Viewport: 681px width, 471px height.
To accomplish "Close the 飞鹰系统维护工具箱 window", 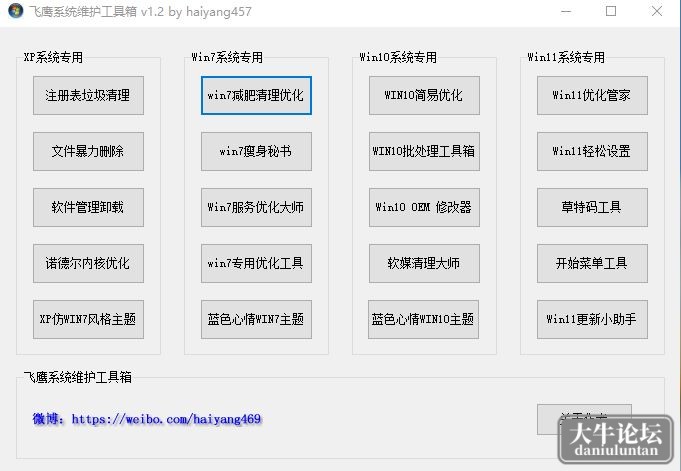I will click(x=657, y=11).
